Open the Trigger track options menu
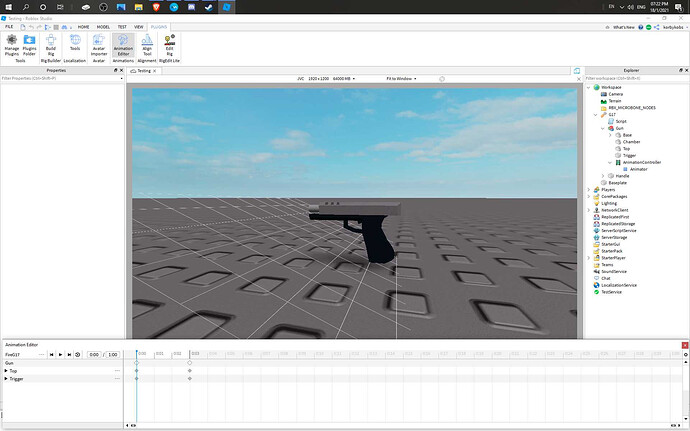The height and width of the screenshot is (431, 690). 117,379
